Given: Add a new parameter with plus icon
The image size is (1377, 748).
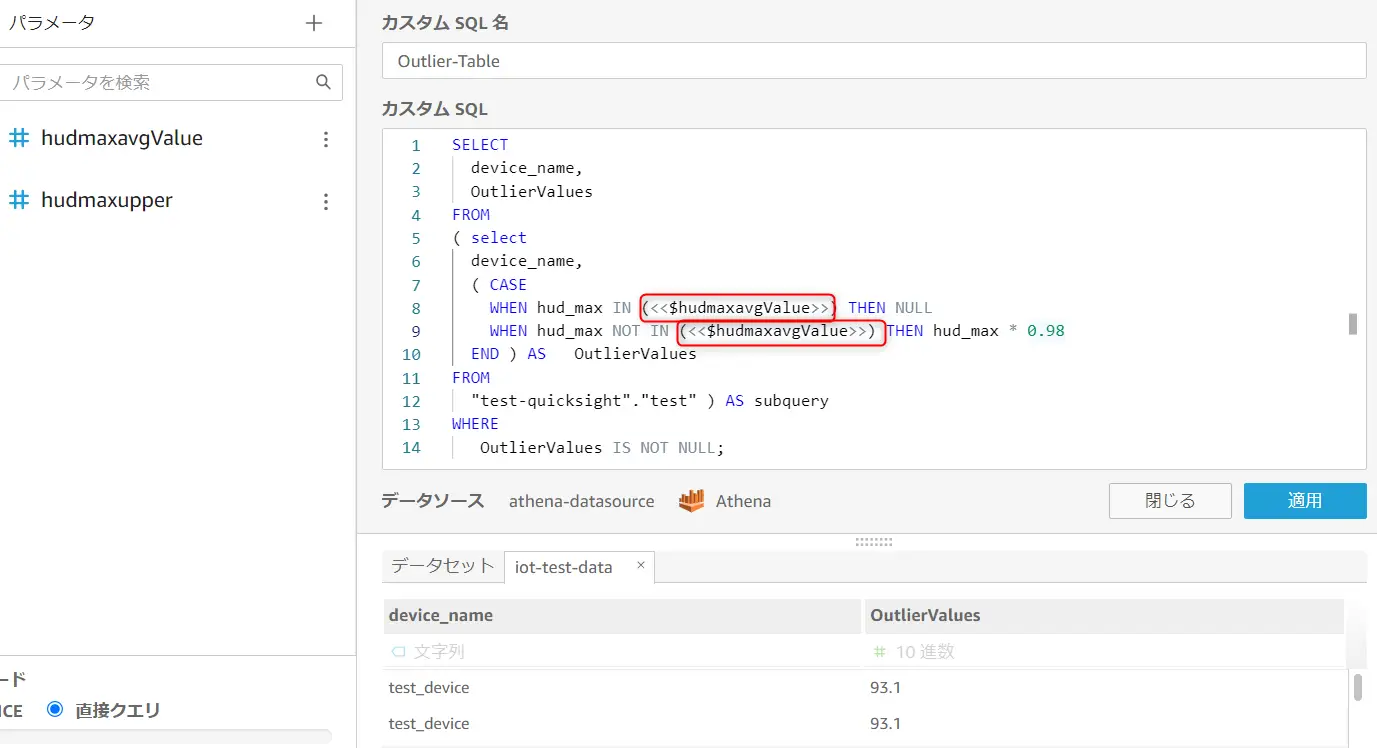Looking at the screenshot, I should (314, 23).
